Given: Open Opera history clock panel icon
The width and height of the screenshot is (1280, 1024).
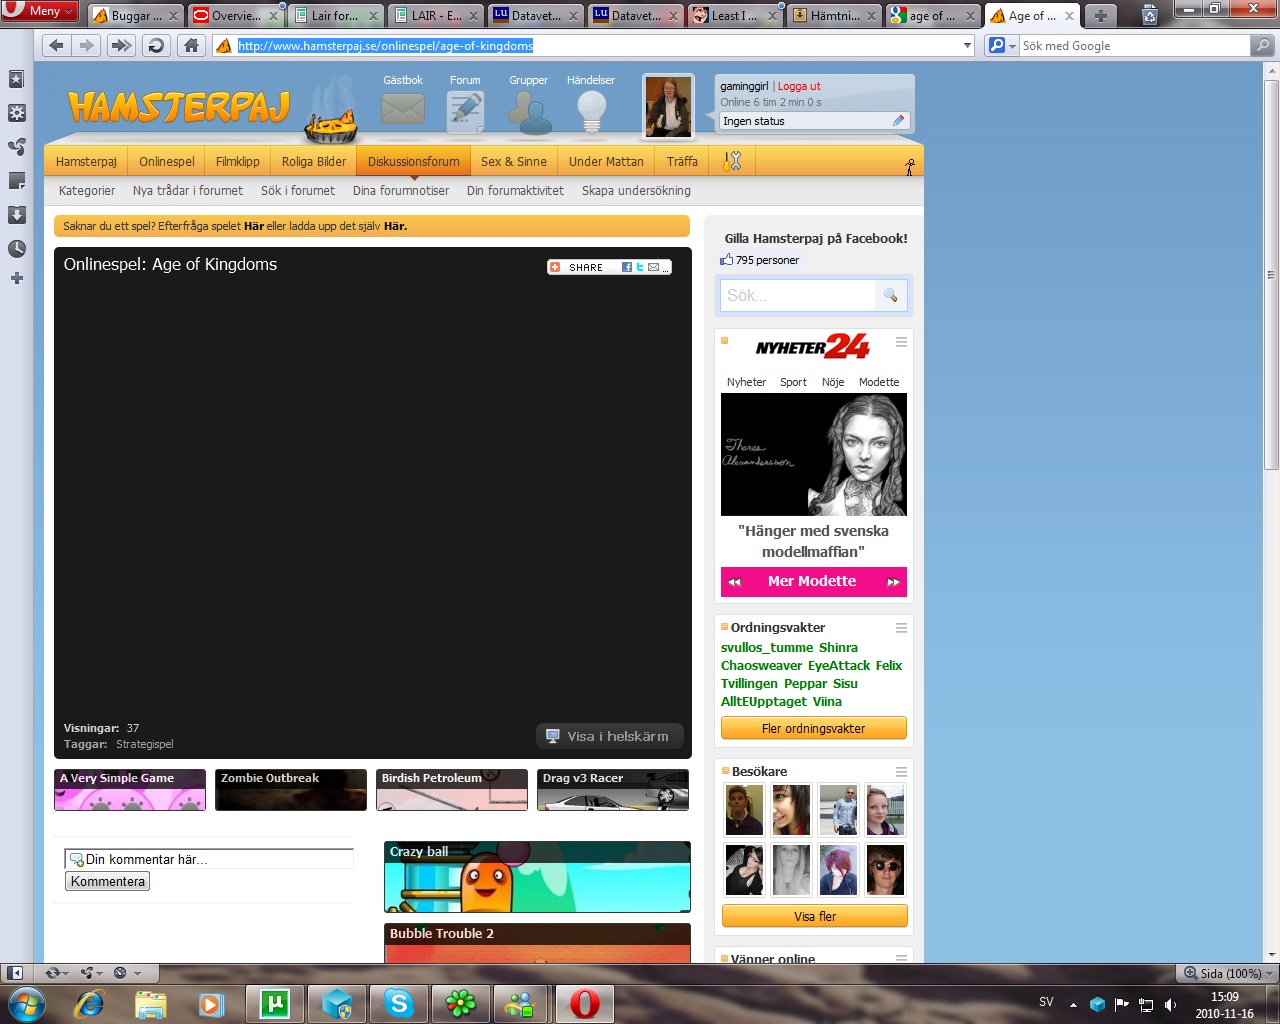Looking at the screenshot, I should tap(16, 249).
